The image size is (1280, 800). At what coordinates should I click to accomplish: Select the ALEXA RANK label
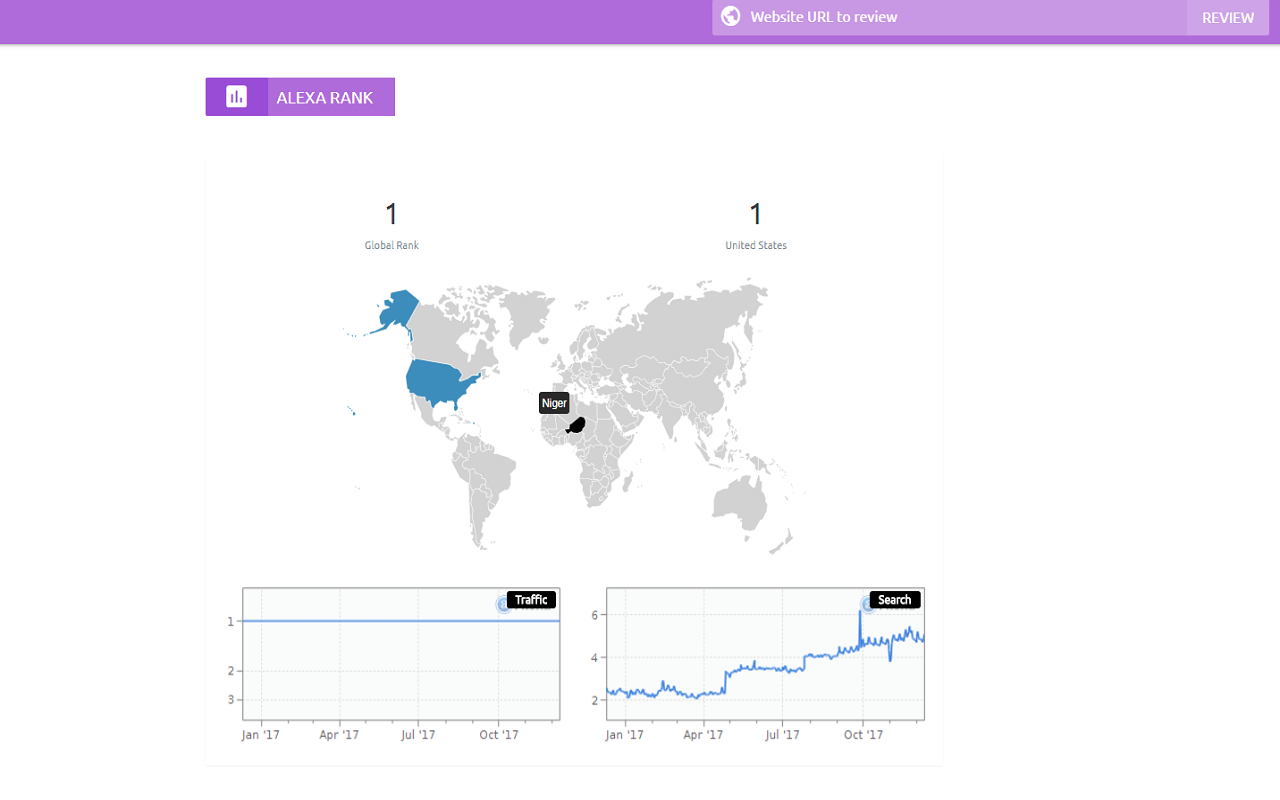tap(325, 97)
